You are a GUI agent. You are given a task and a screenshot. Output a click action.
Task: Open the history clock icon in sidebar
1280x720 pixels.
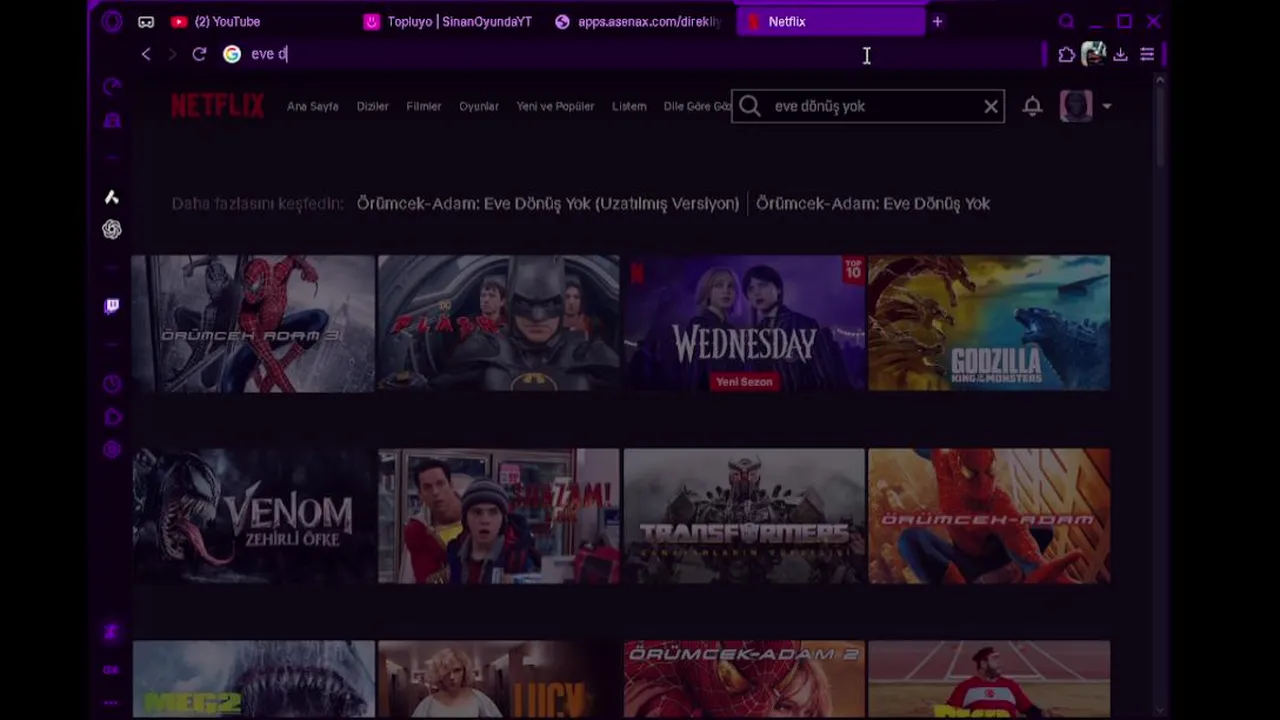(x=112, y=384)
